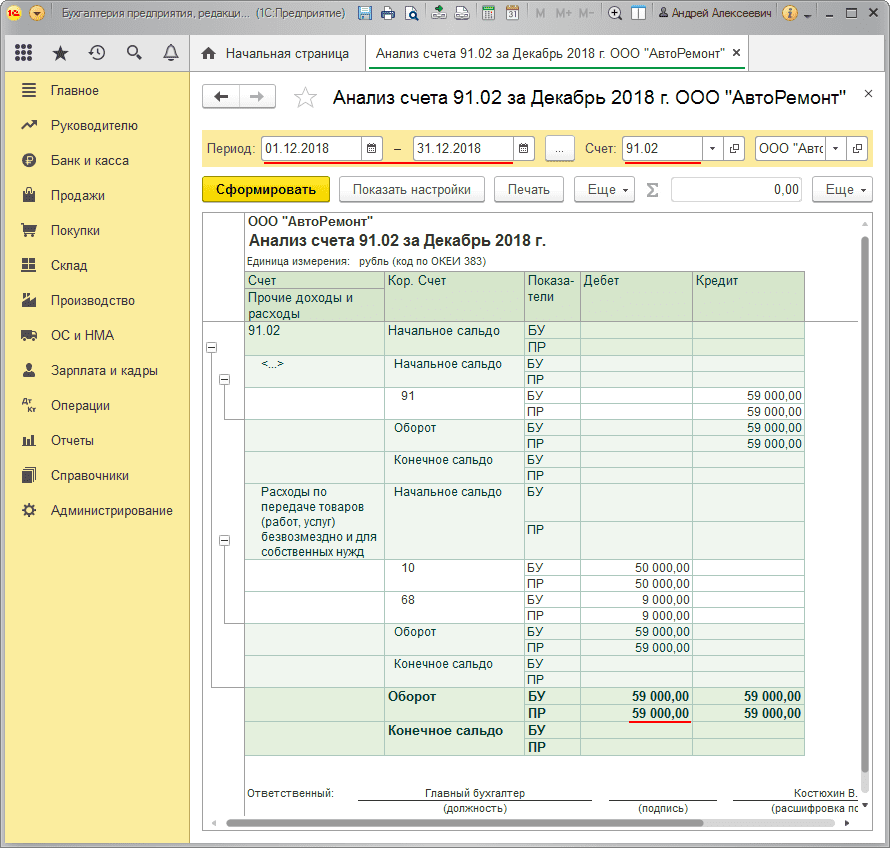890x848 pixels.
Task: Open period selection ellipsis button
Action: (x=560, y=149)
